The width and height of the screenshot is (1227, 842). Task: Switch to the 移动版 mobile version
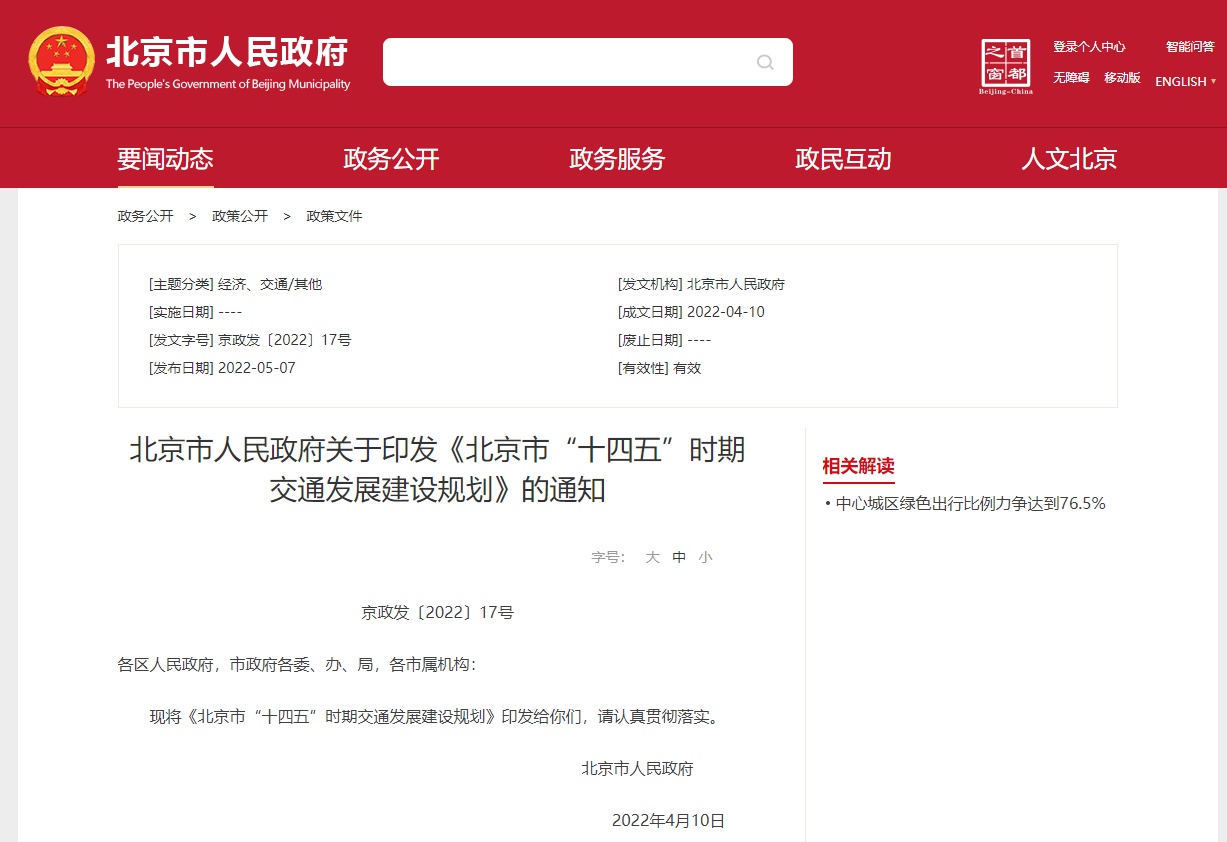coord(1122,78)
